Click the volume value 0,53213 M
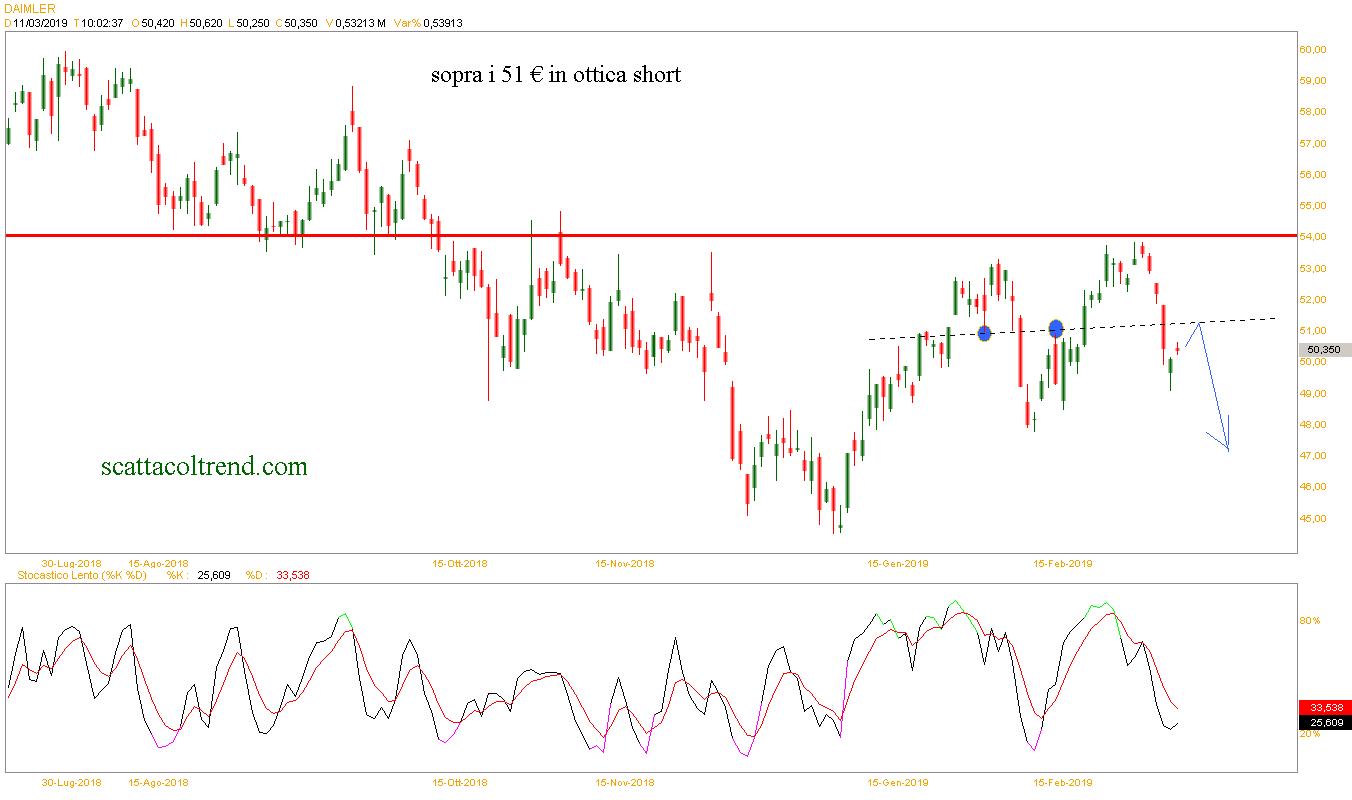This screenshot has width=1352, height=800. tap(361, 22)
